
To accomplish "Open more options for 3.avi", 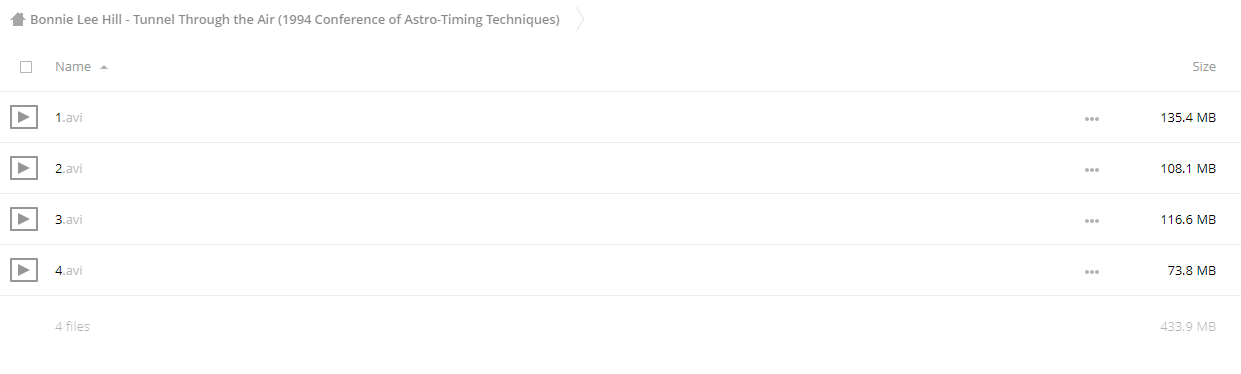I will click(x=1091, y=220).
